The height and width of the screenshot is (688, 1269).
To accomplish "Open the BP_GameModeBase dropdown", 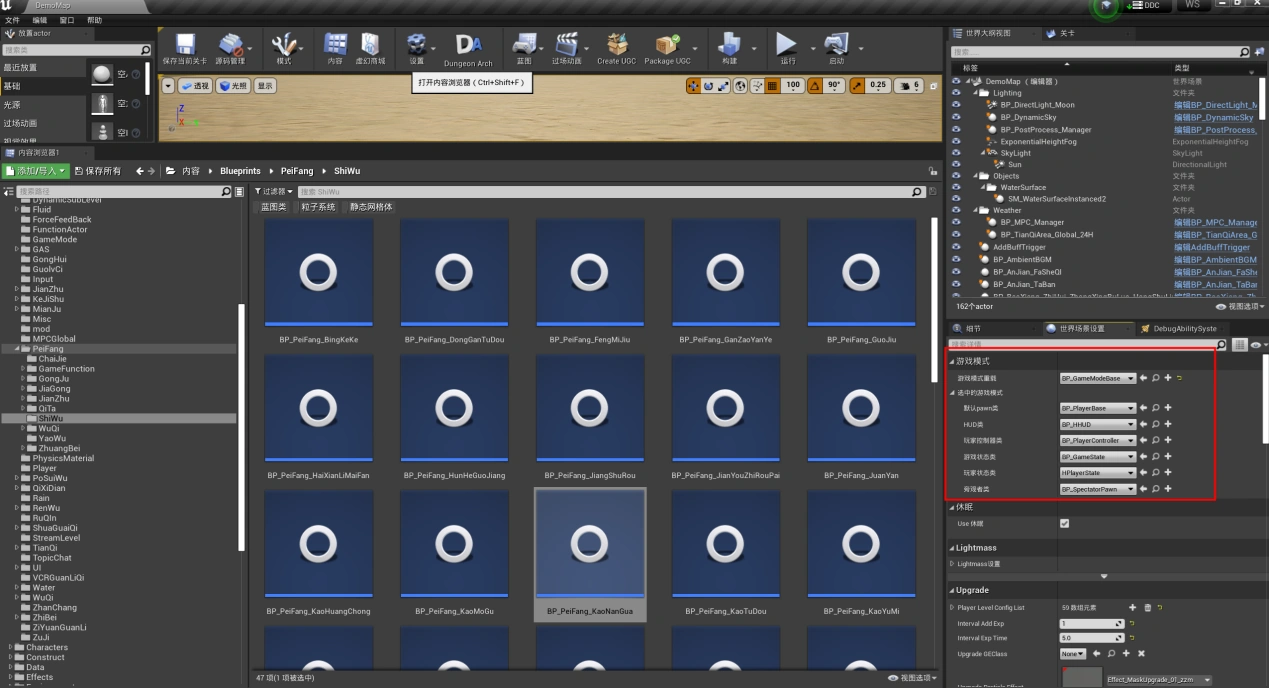I will click(x=1098, y=378).
